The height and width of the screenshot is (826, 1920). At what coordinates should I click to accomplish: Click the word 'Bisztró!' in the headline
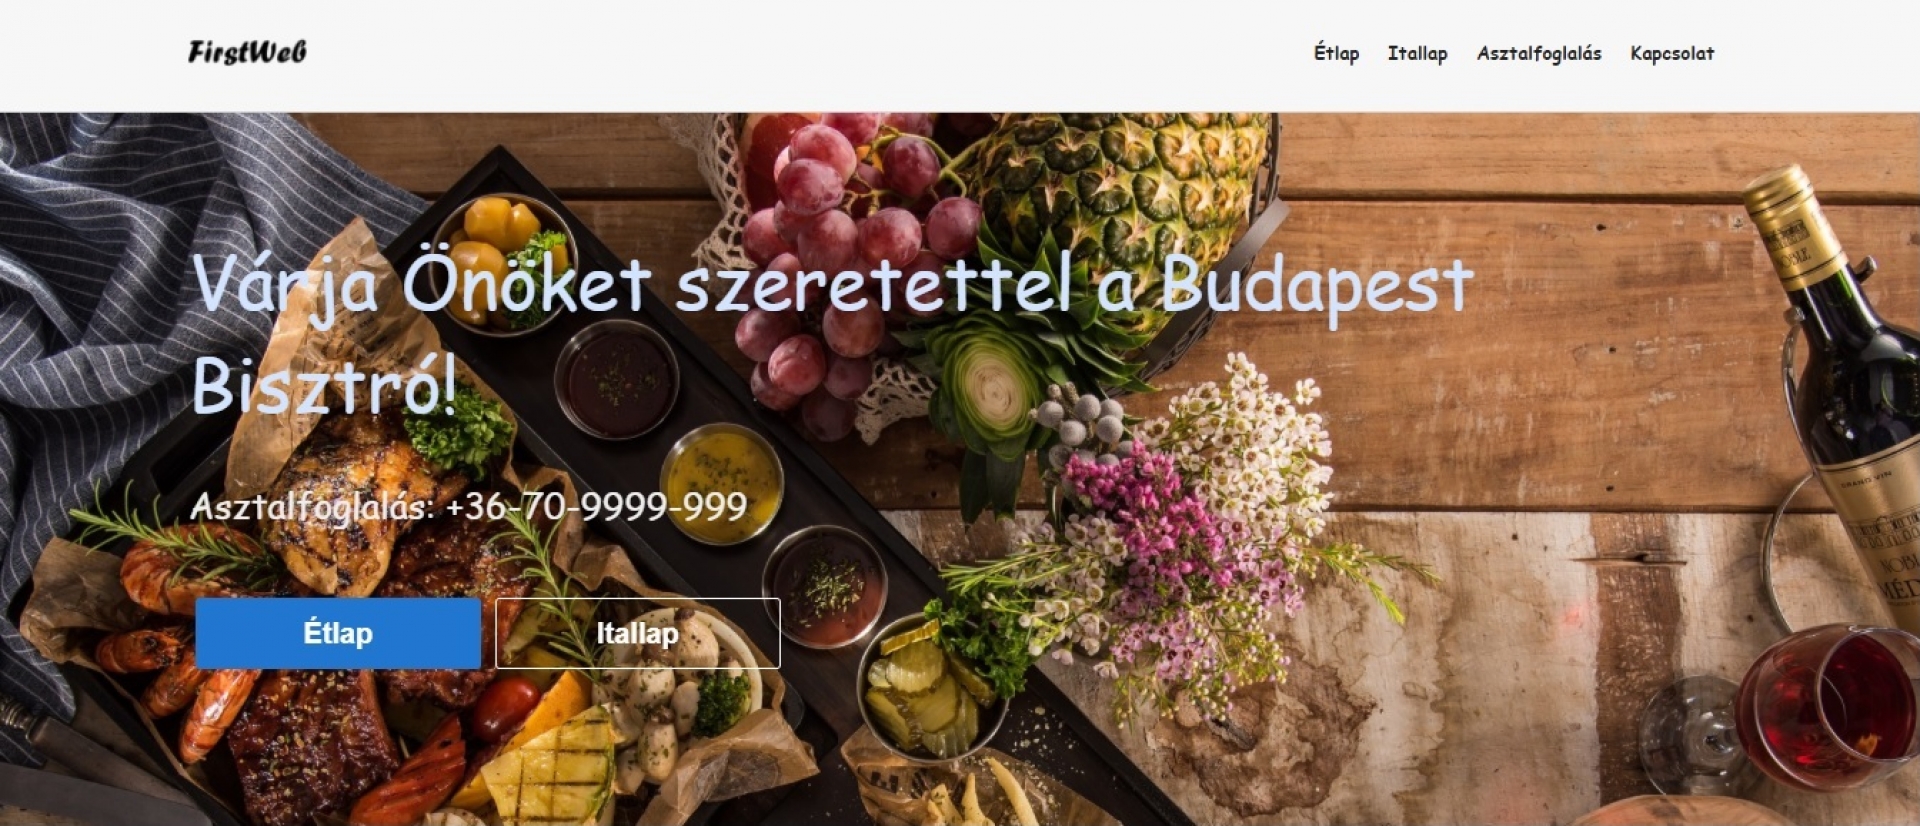(x=324, y=386)
